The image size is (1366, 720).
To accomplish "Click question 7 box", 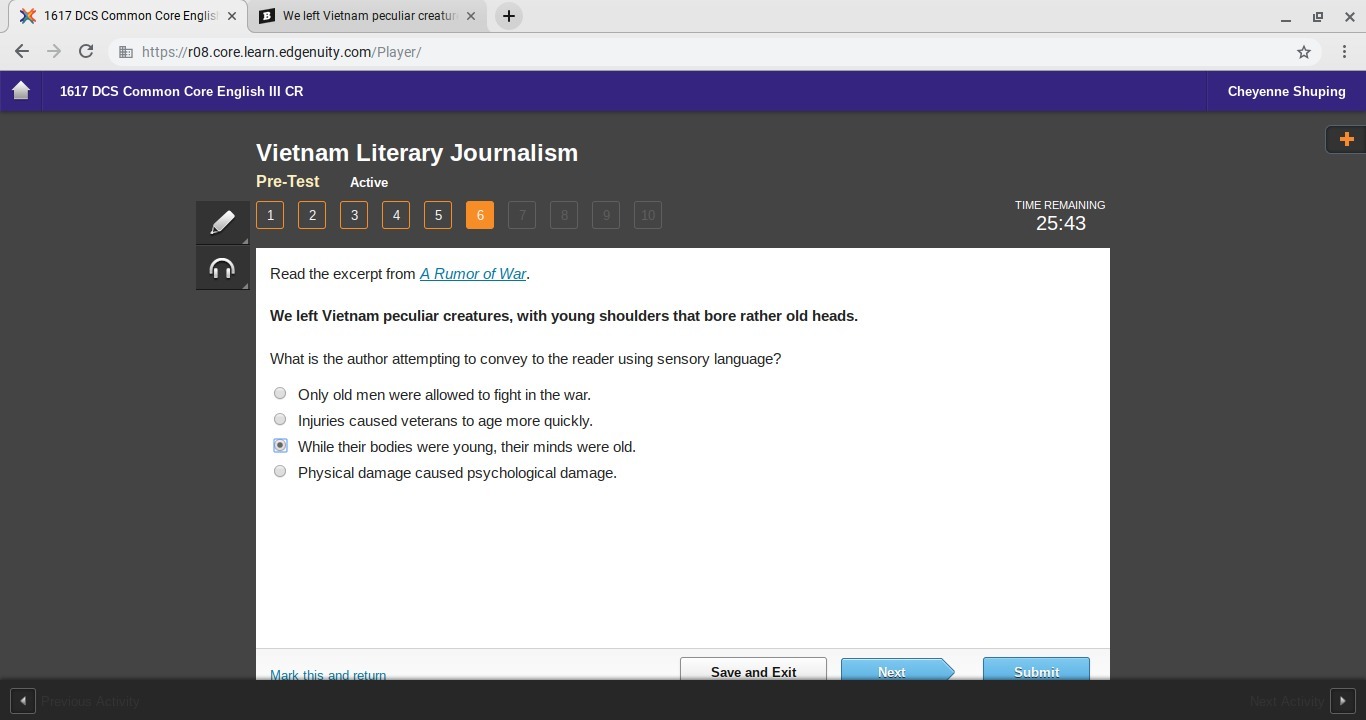I will tap(522, 215).
